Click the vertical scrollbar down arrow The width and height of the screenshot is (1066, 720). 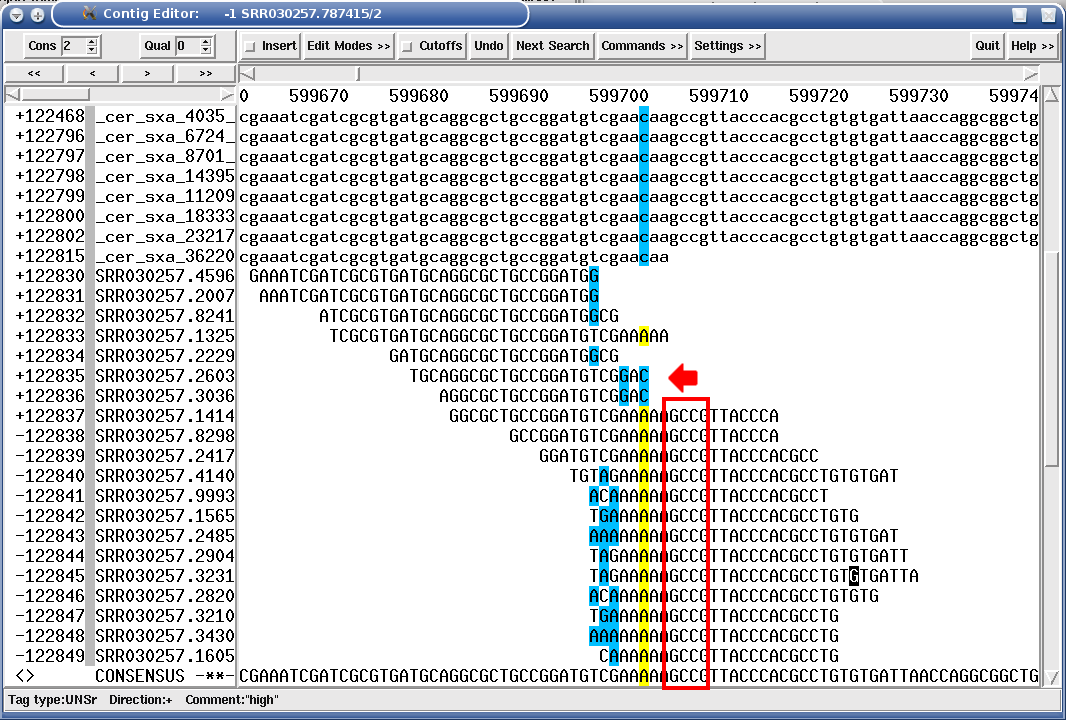[1051, 677]
